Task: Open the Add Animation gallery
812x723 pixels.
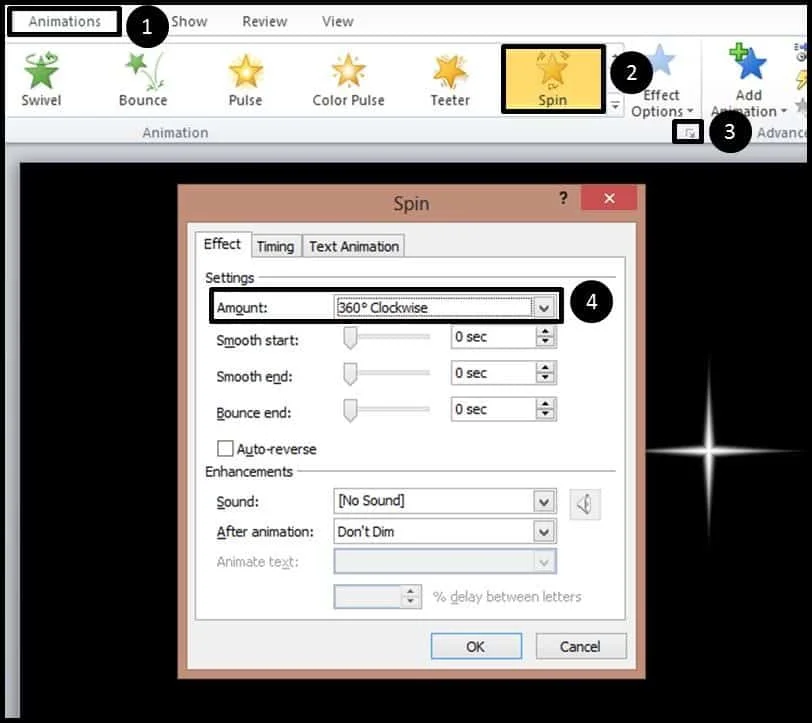Action: (x=748, y=82)
